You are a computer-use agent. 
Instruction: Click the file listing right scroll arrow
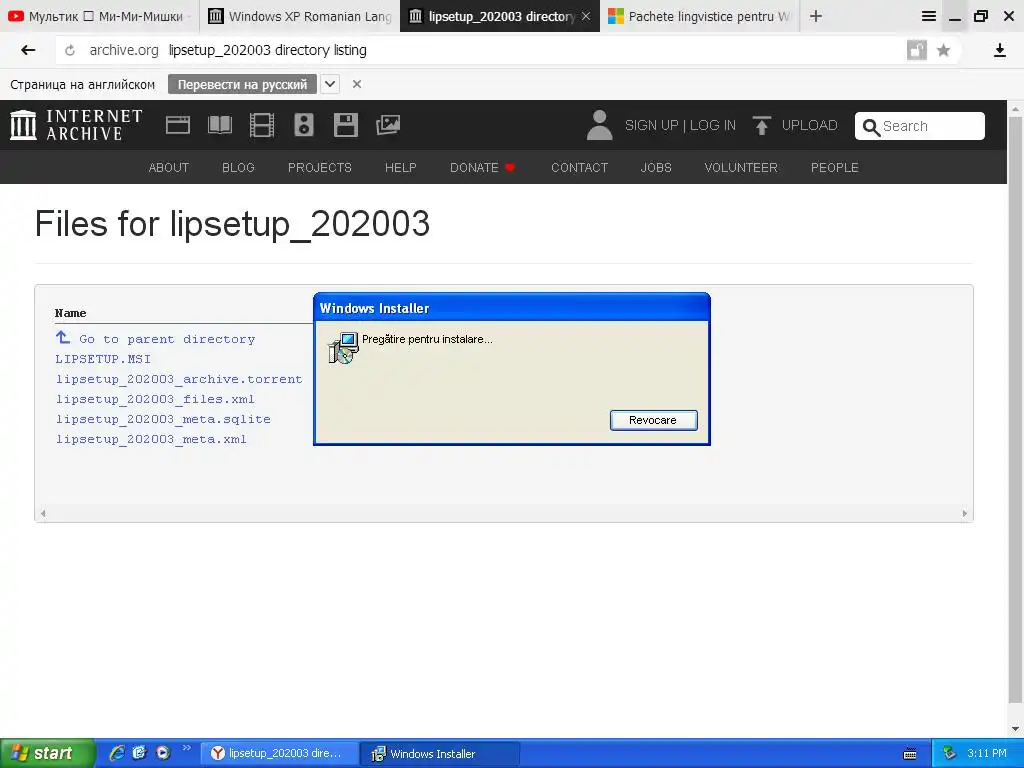[965, 513]
